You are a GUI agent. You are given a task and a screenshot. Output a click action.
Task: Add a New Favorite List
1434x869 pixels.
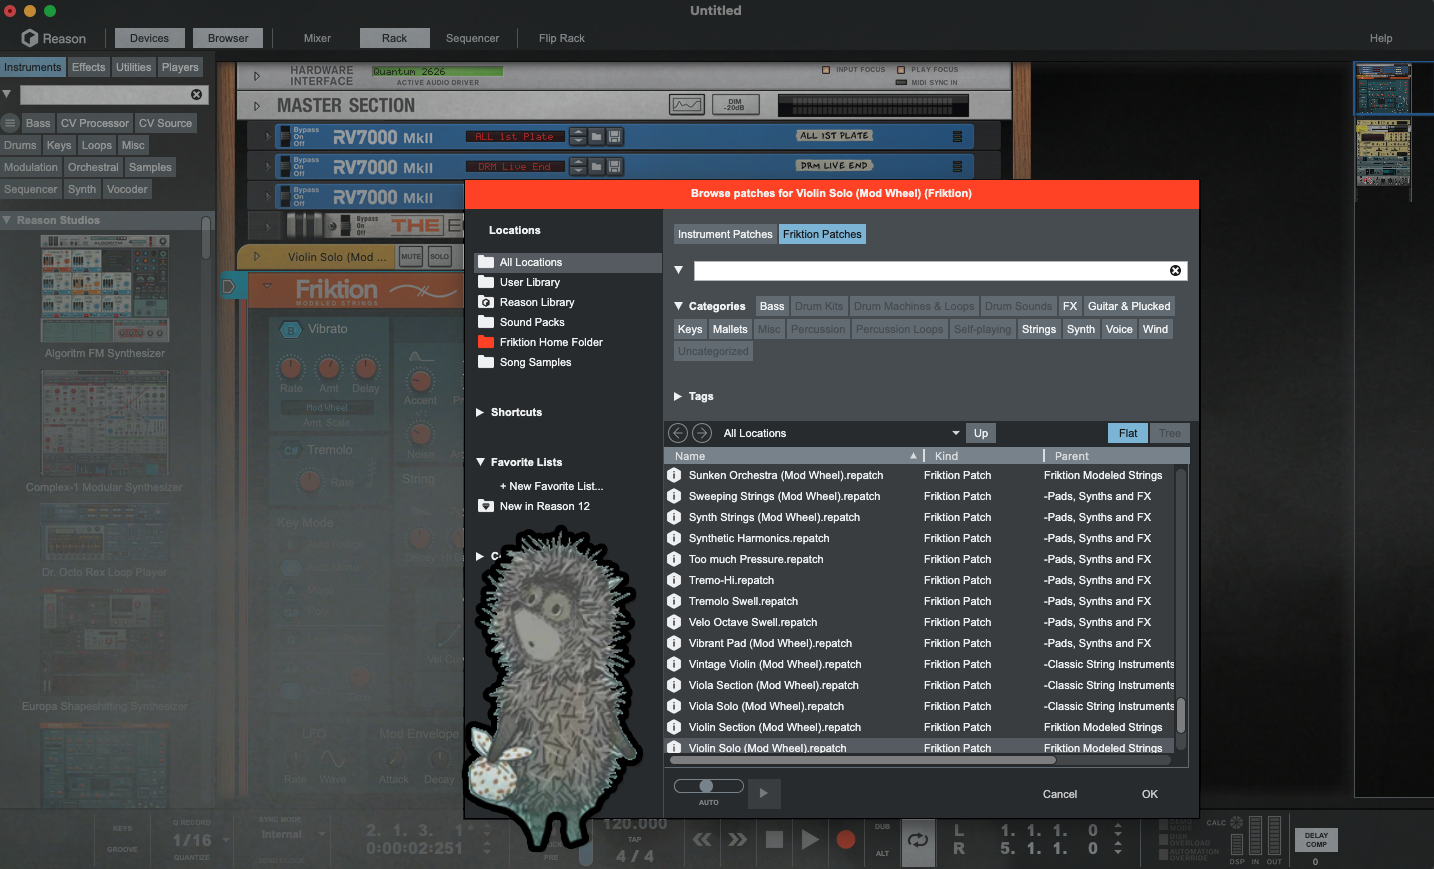(551, 486)
